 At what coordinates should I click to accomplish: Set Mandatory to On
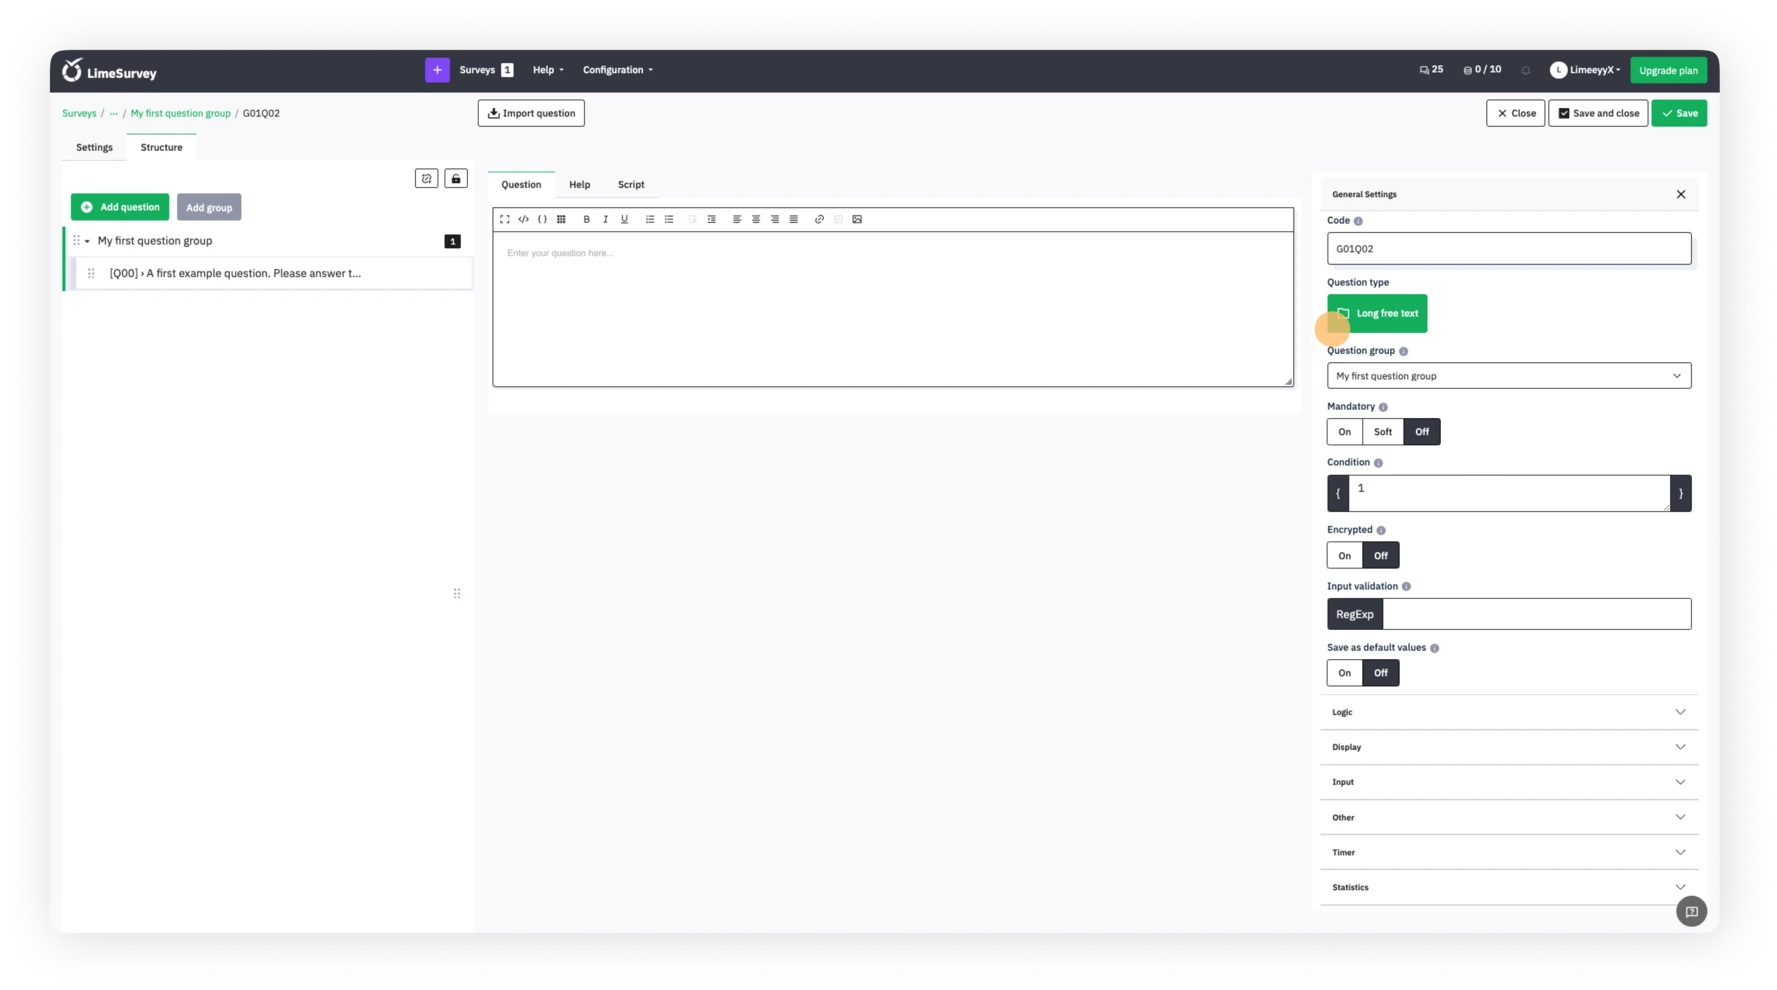click(1344, 432)
